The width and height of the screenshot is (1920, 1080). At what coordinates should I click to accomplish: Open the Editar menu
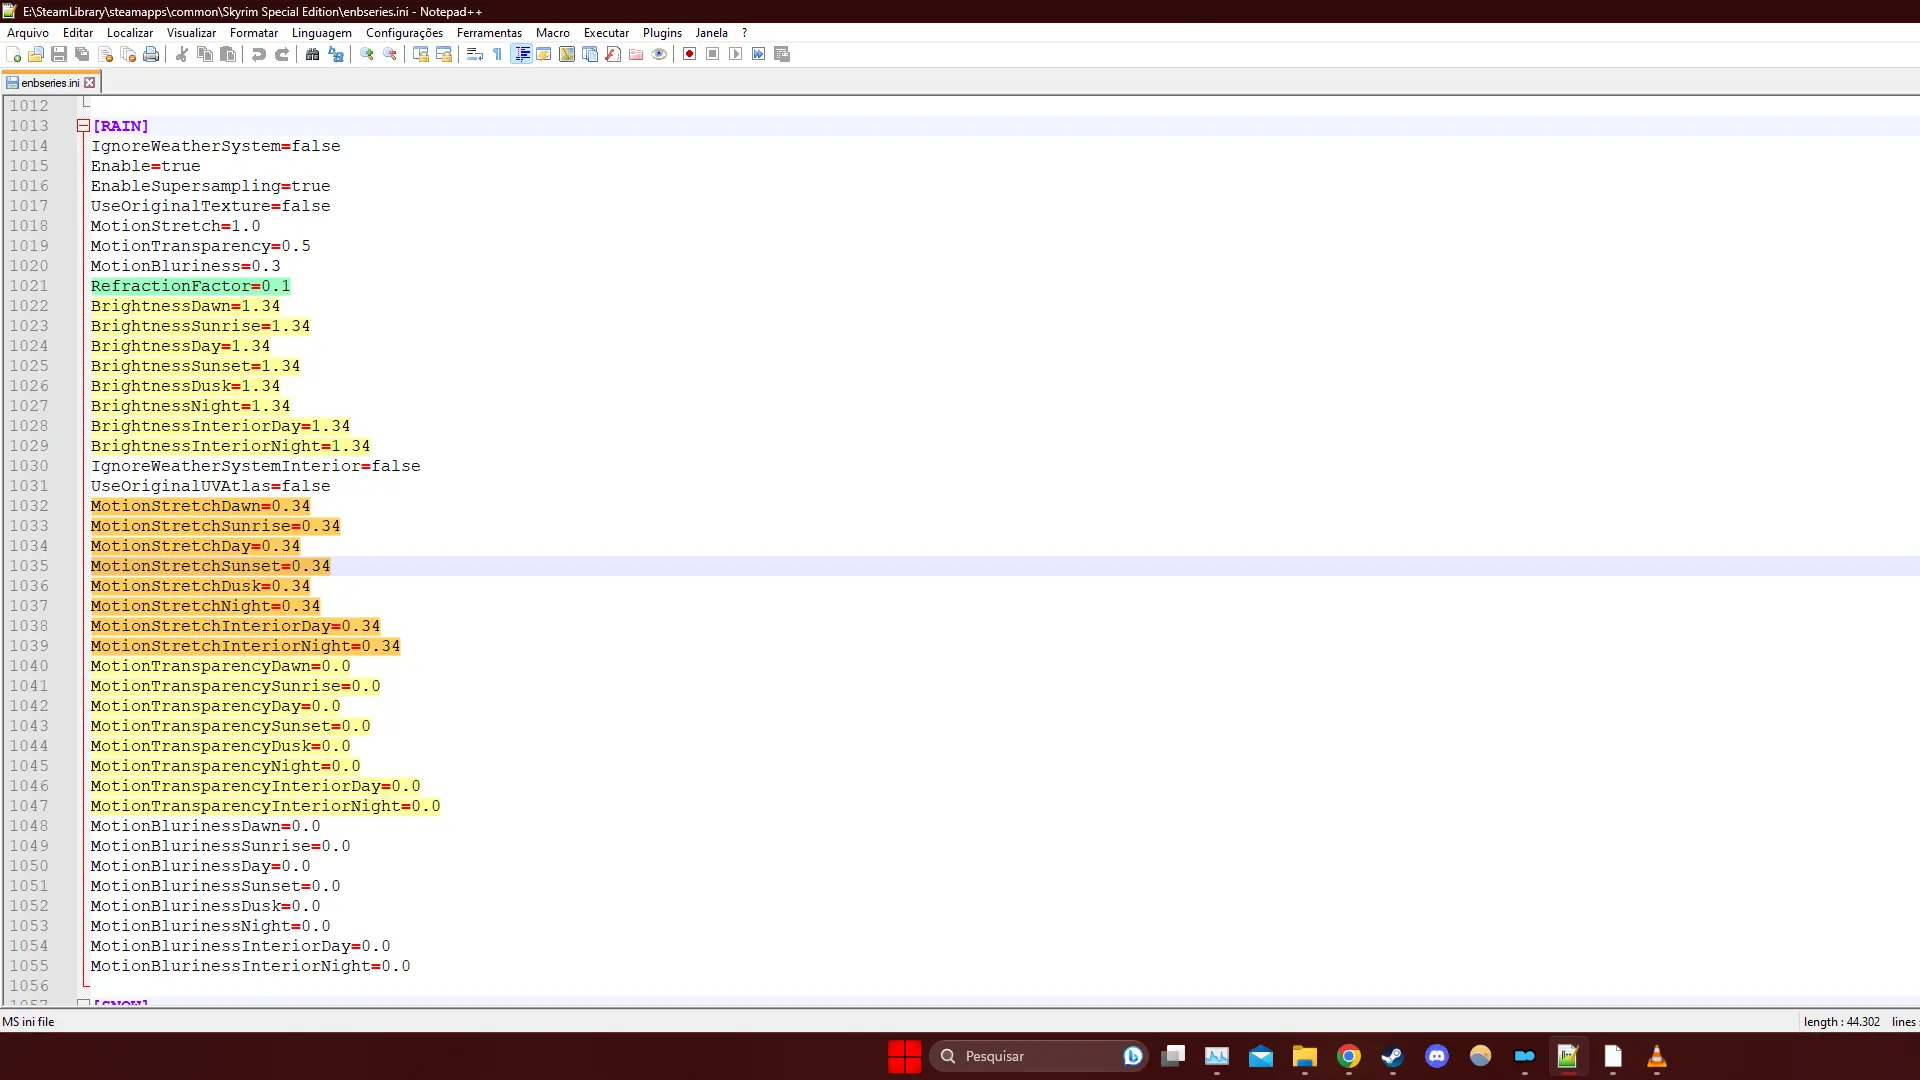(78, 33)
